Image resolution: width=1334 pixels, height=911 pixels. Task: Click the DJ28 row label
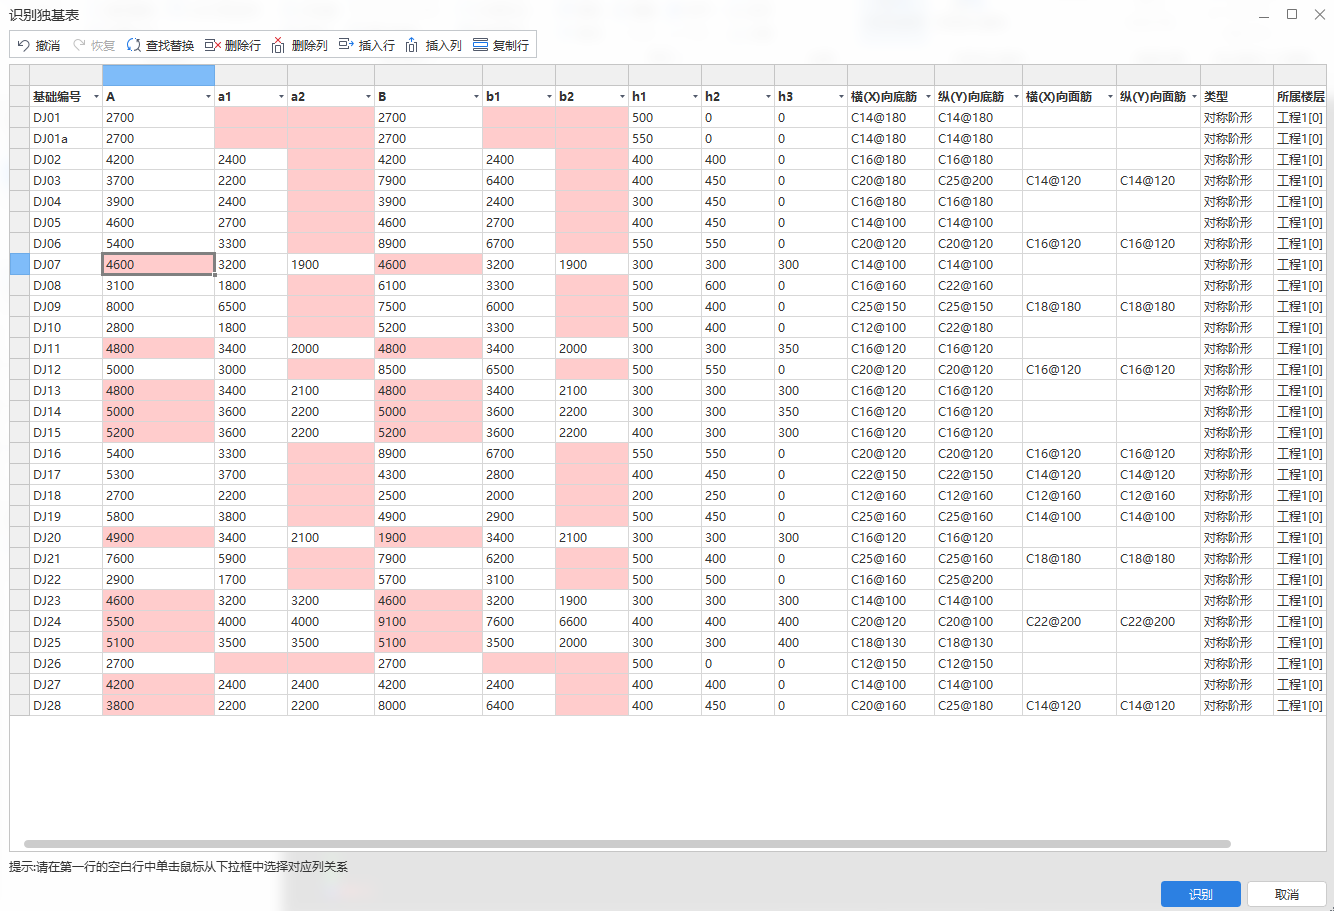(66, 706)
